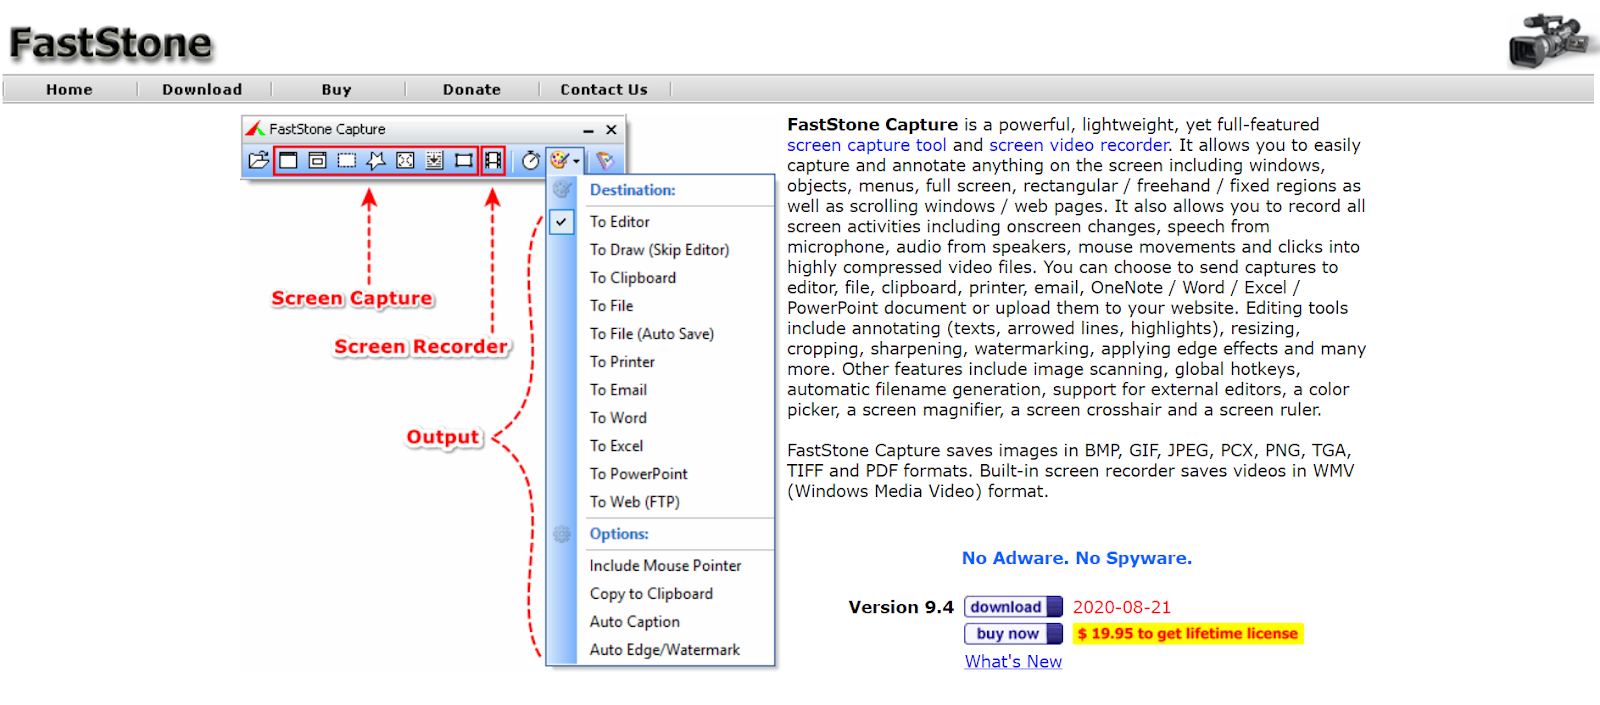
Task: Open the Contact Us nav item
Action: pyautogui.click(x=604, y=89)
